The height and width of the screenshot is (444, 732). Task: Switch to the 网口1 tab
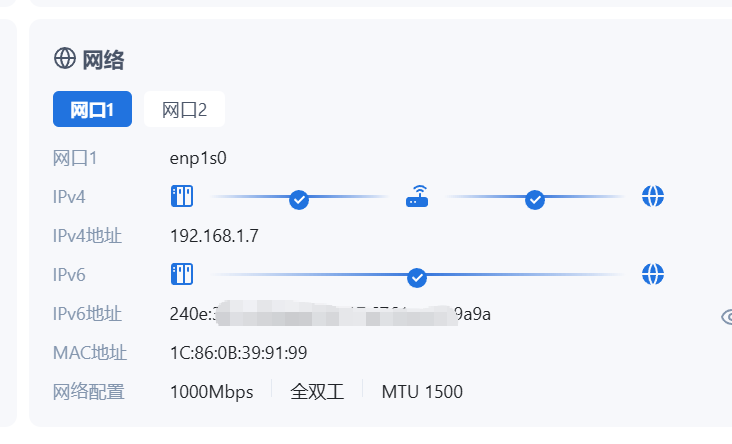click(x=92, y=110)
